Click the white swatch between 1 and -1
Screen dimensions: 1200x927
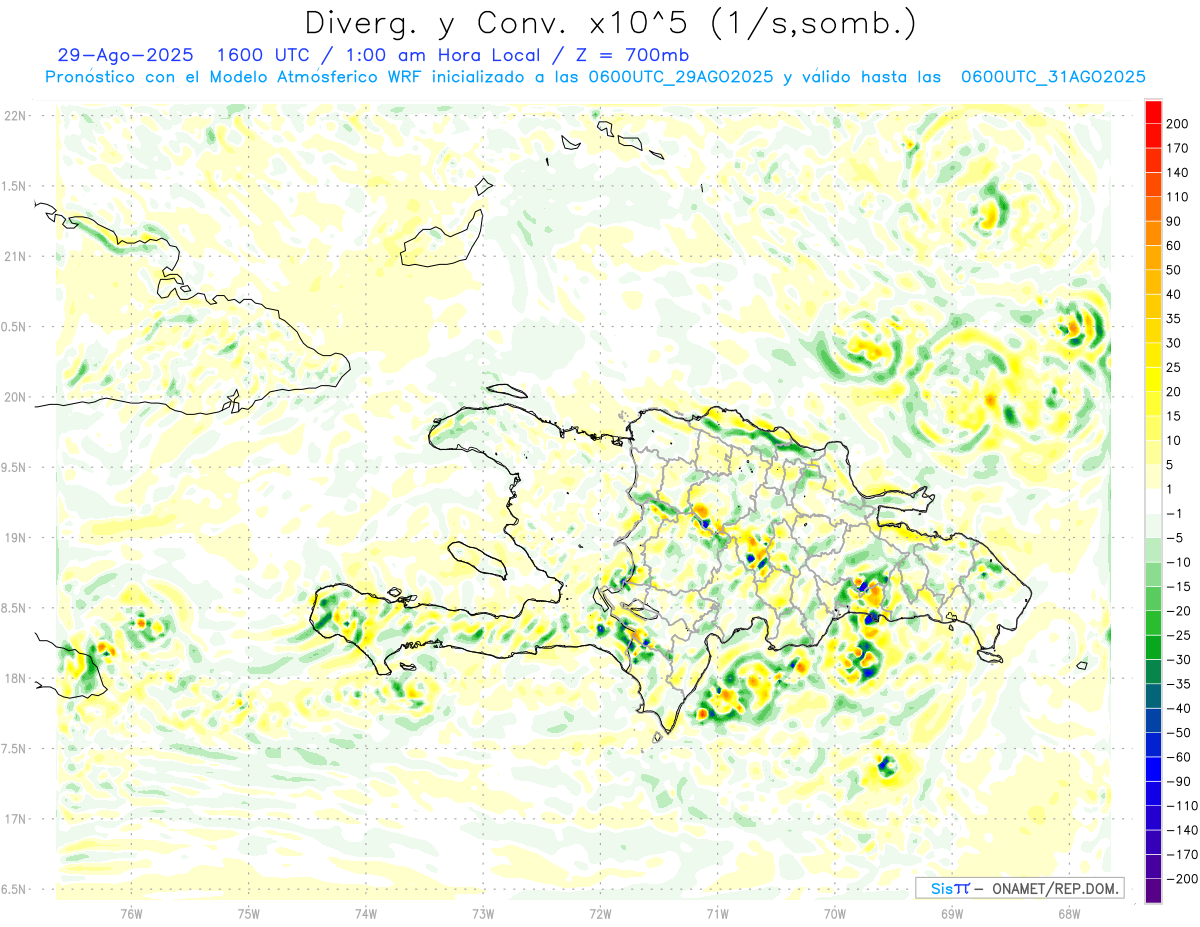[x=1153, y=502]
